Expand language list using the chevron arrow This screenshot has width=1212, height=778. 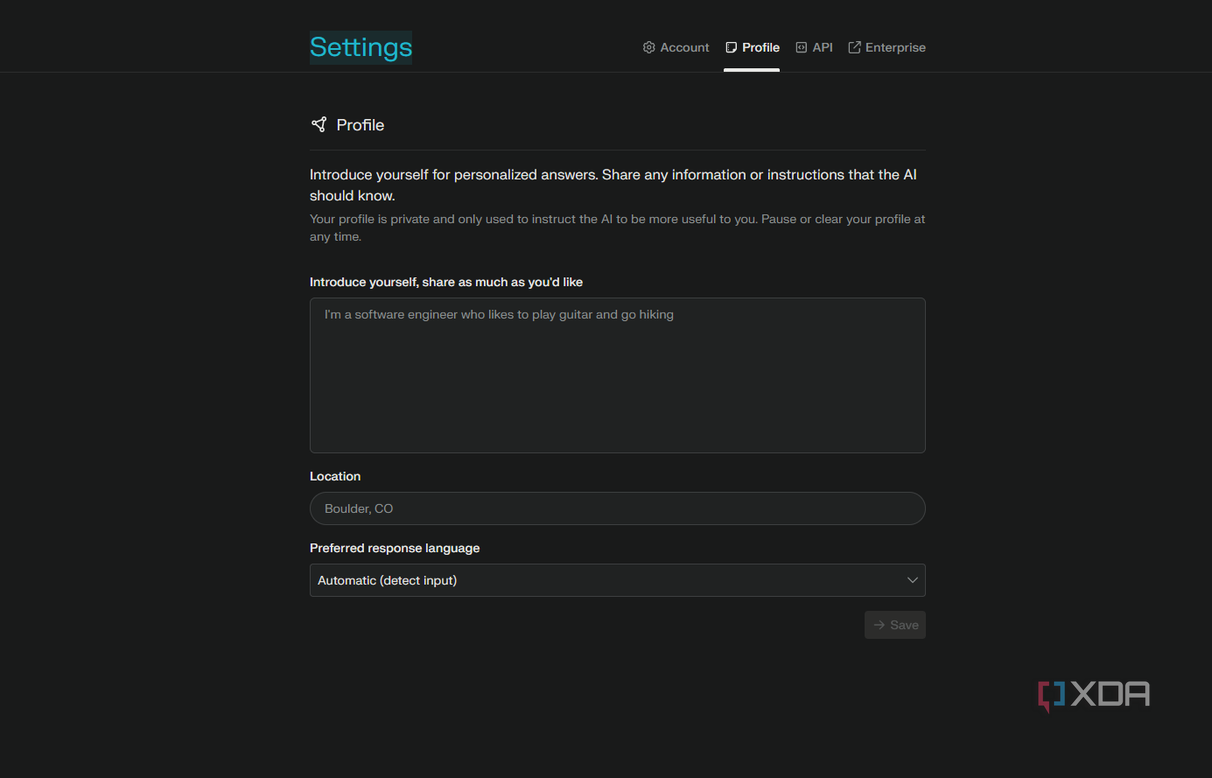click(912, 580)
